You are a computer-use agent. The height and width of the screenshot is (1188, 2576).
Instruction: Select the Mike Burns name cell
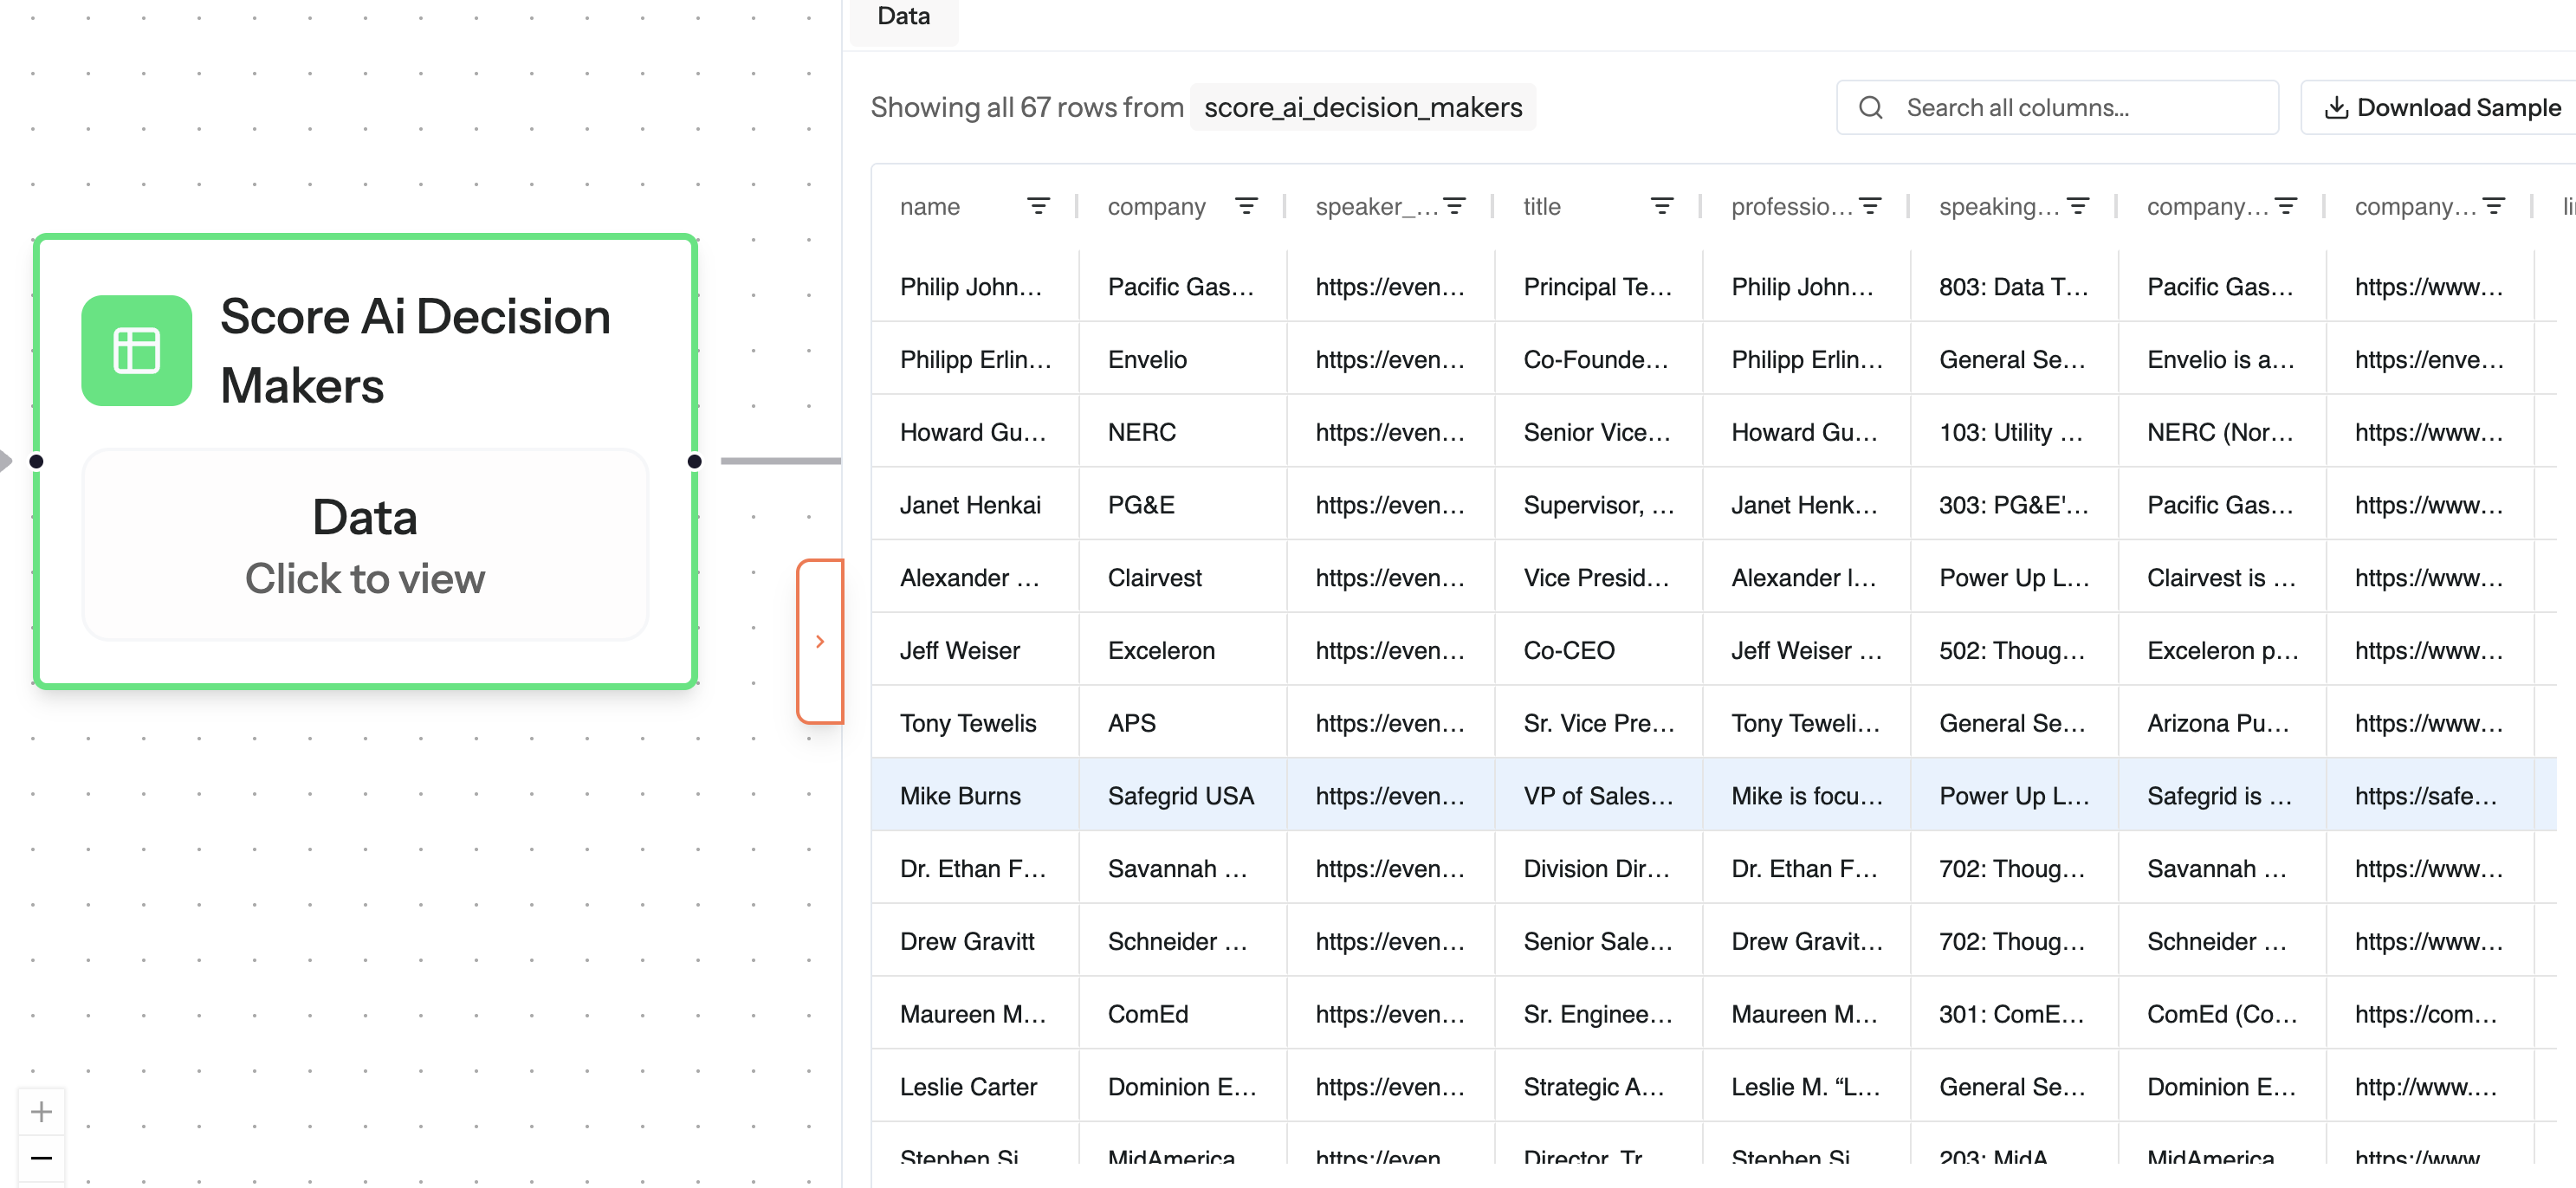pos(975,796)
